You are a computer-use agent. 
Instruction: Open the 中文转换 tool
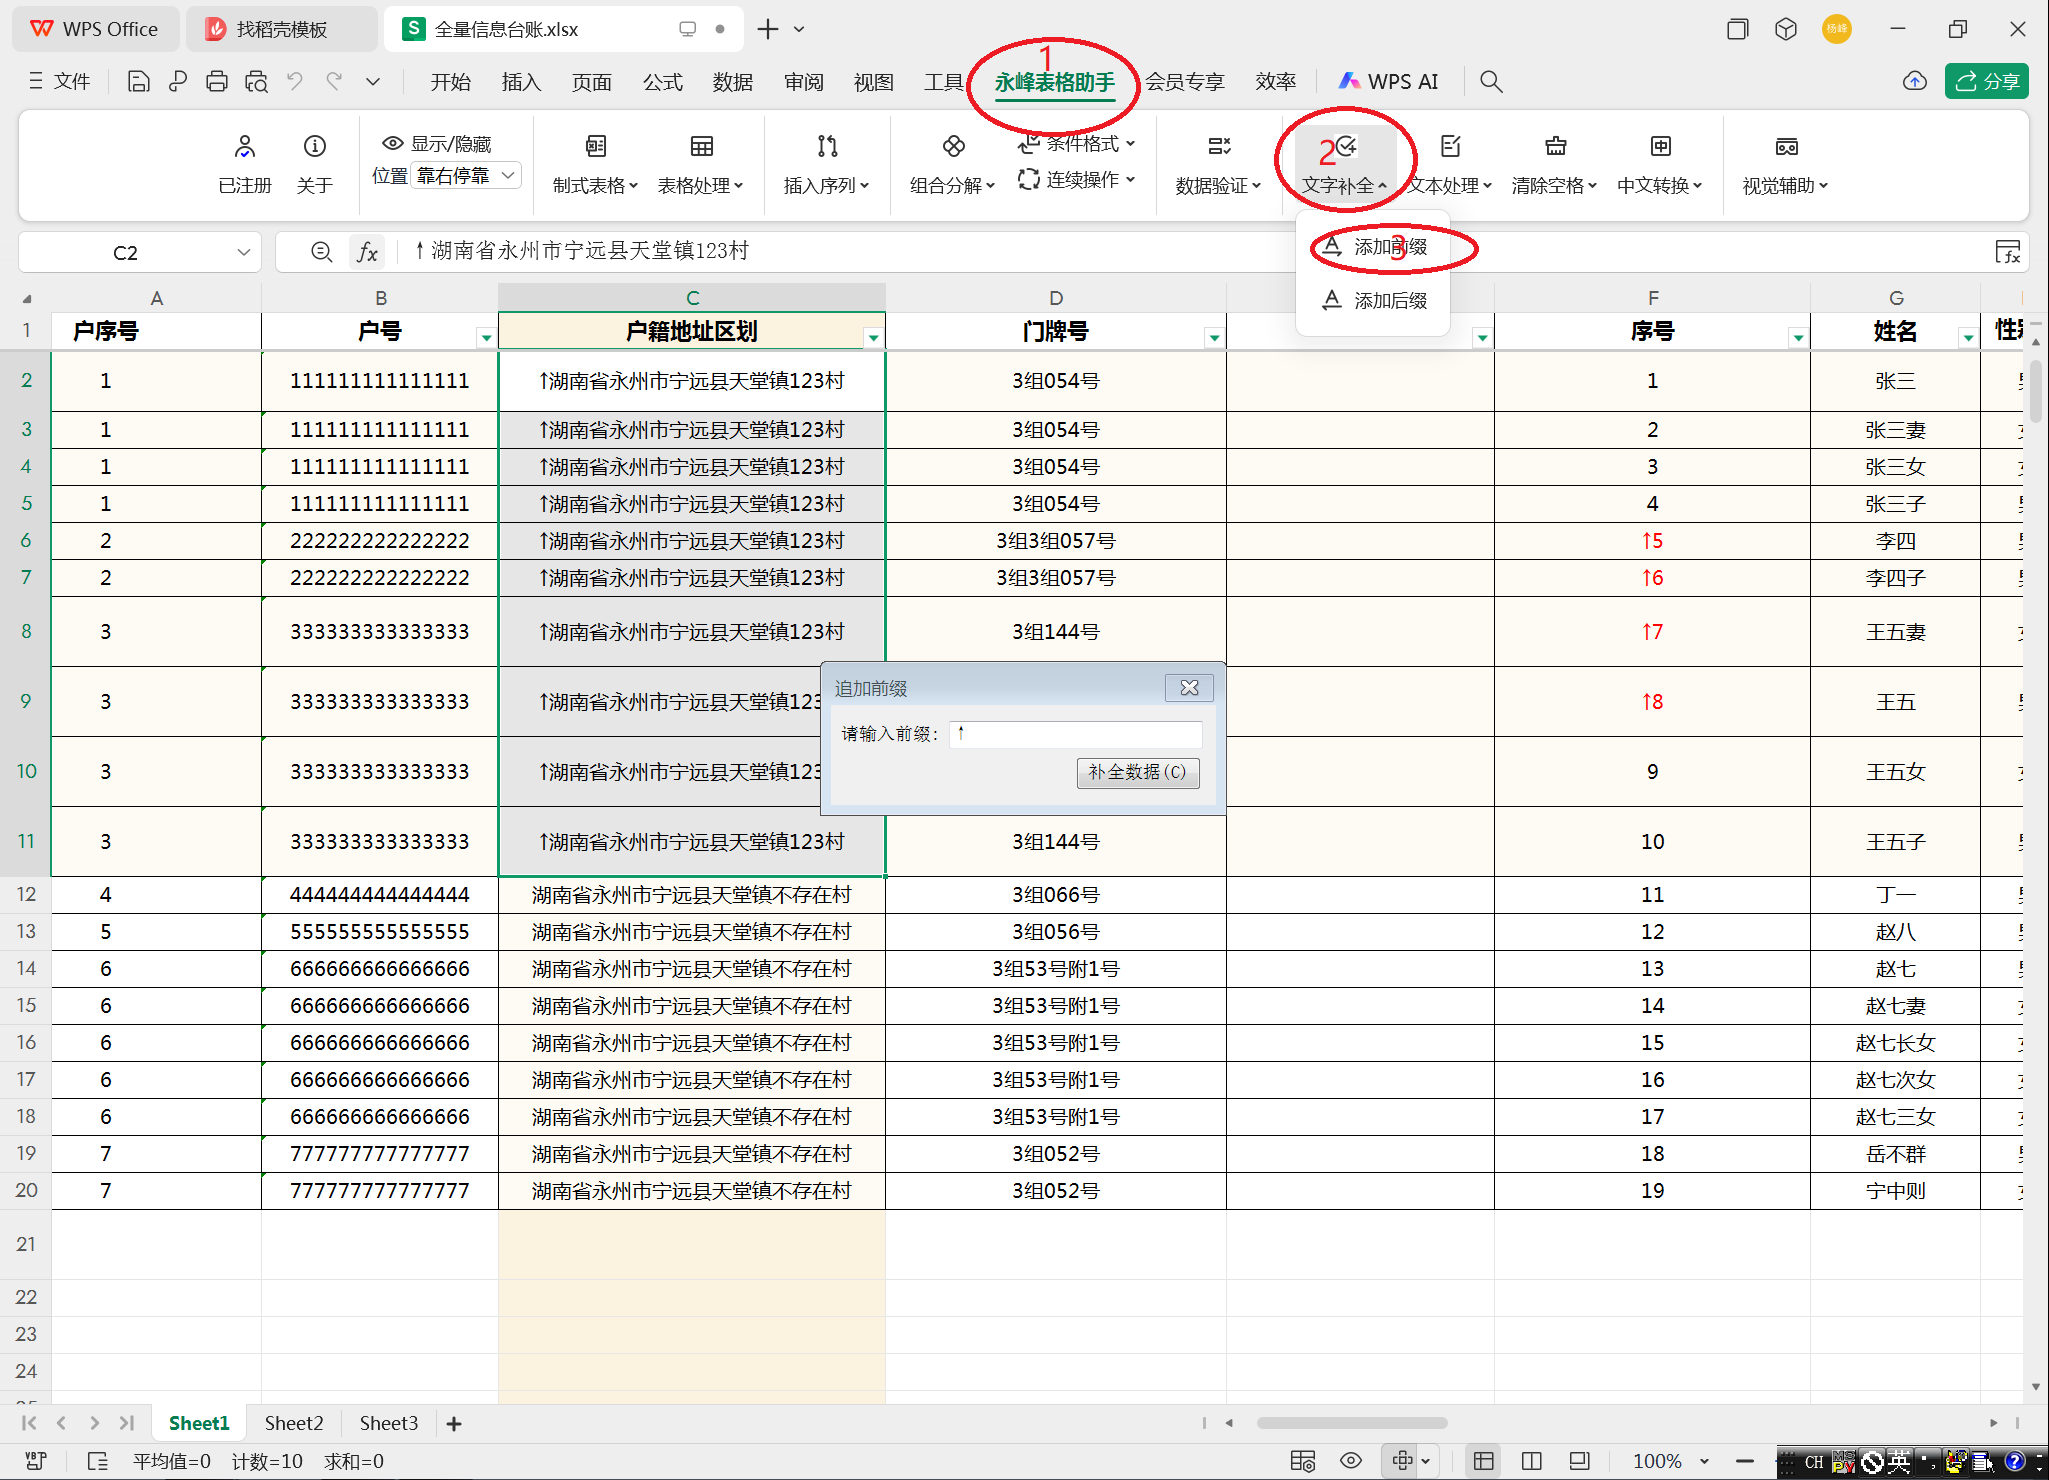[x=1660, y=147]
